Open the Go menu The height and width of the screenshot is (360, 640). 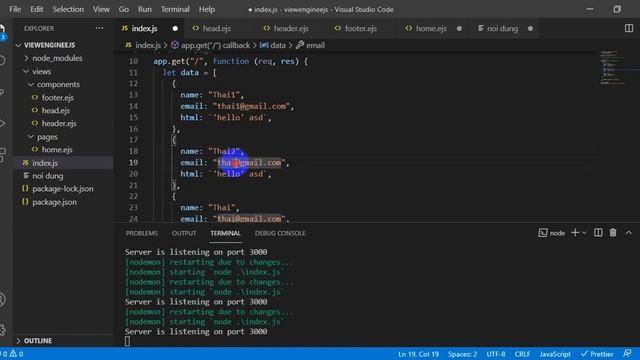coord(124,9)
